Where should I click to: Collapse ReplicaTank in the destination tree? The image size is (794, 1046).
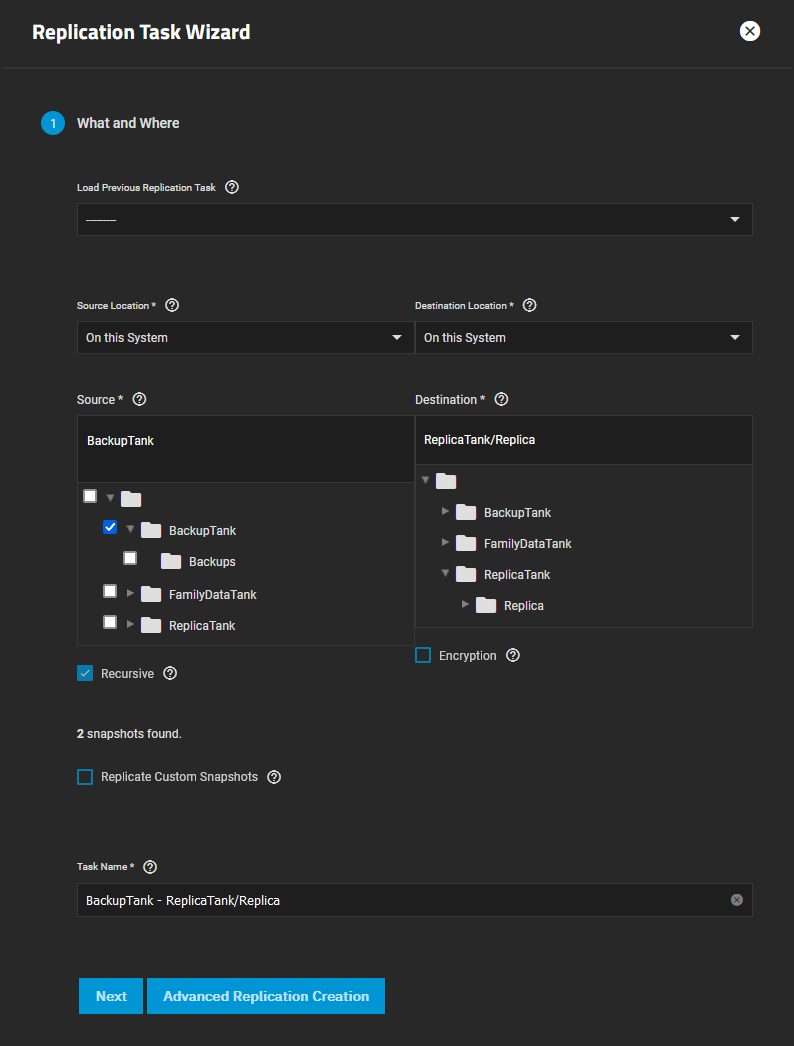pyautogui.click(x=445, y=574)
